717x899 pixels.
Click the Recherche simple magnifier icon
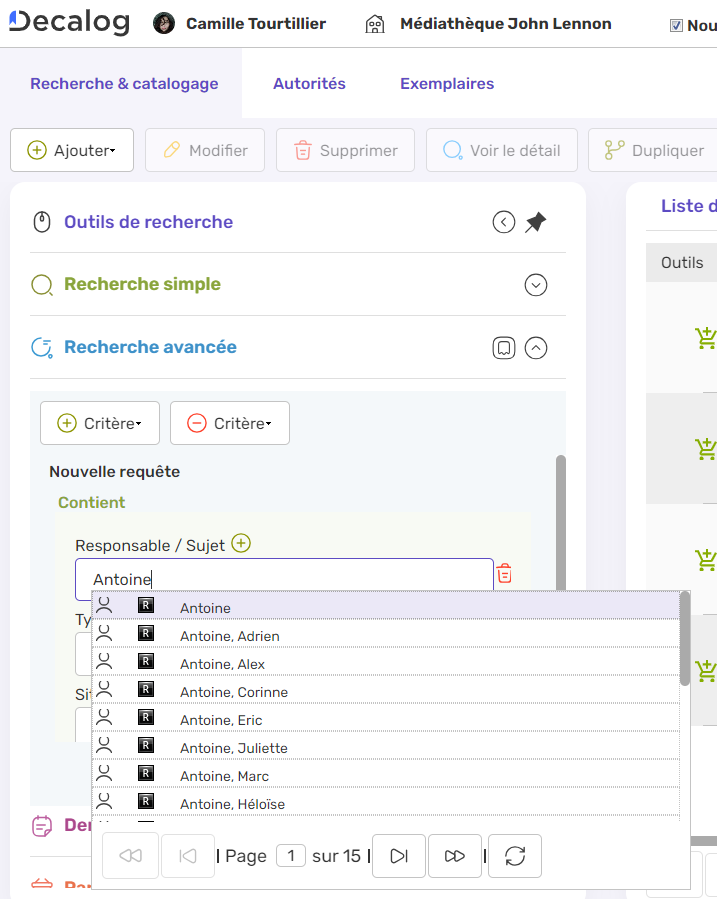click(42, 284)
